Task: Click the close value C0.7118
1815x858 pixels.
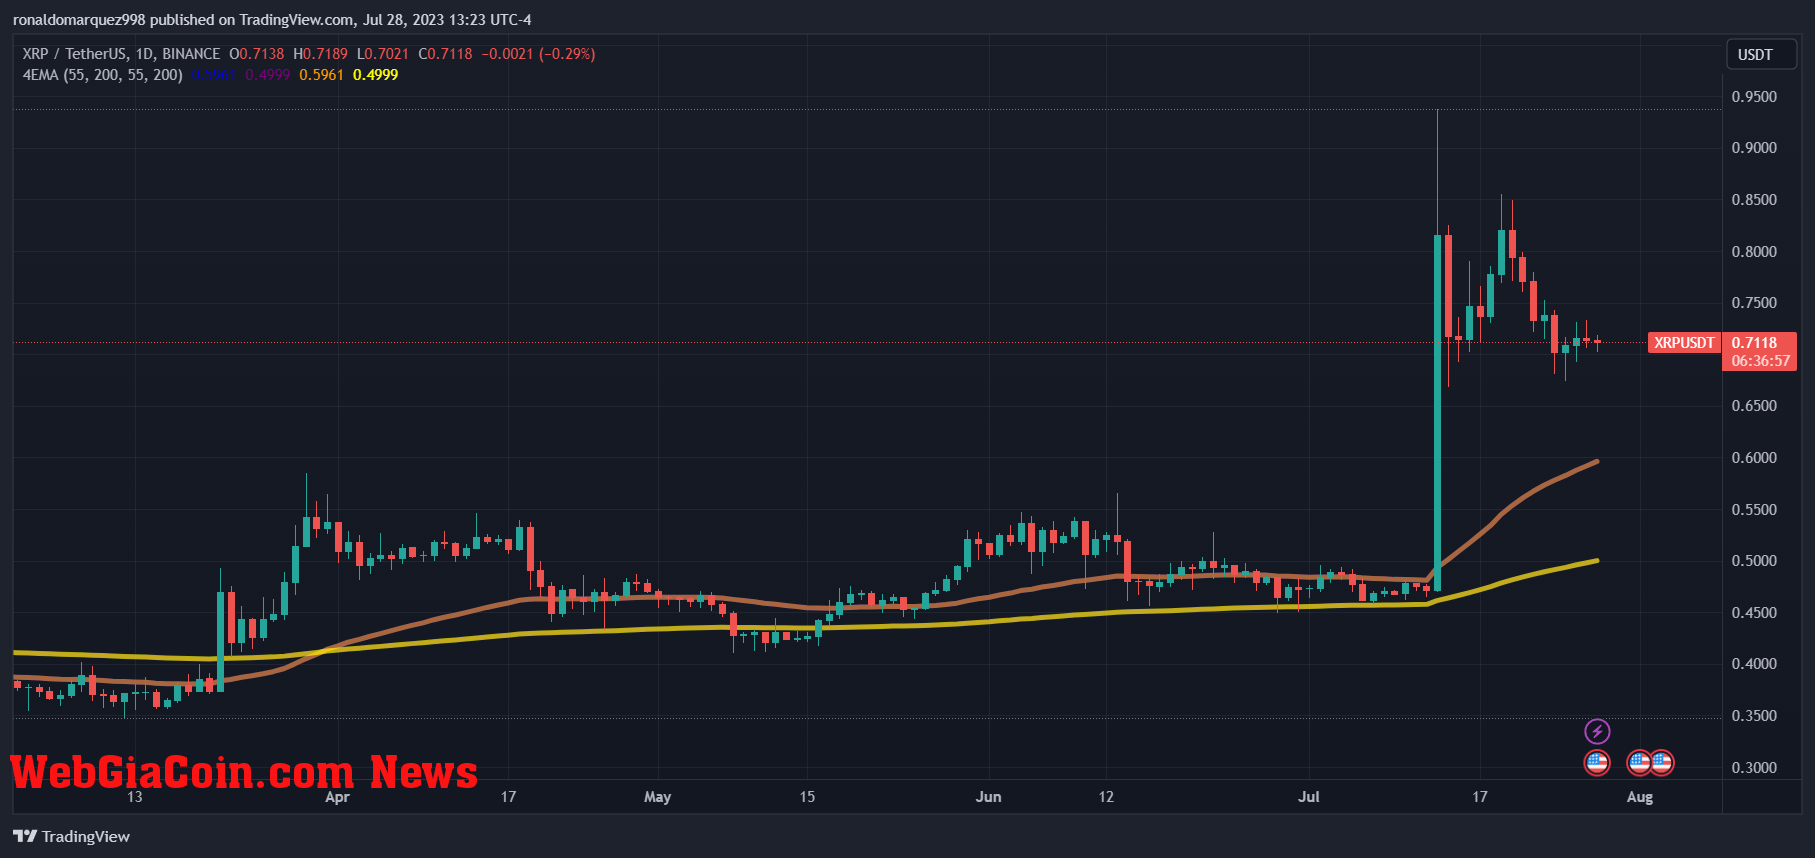Action: pos(445,54)
